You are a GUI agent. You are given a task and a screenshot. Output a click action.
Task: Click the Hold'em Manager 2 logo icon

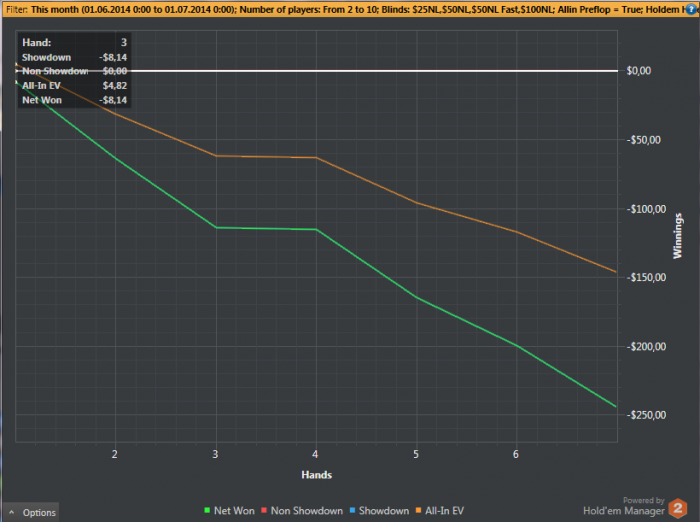tap(678, 509)
